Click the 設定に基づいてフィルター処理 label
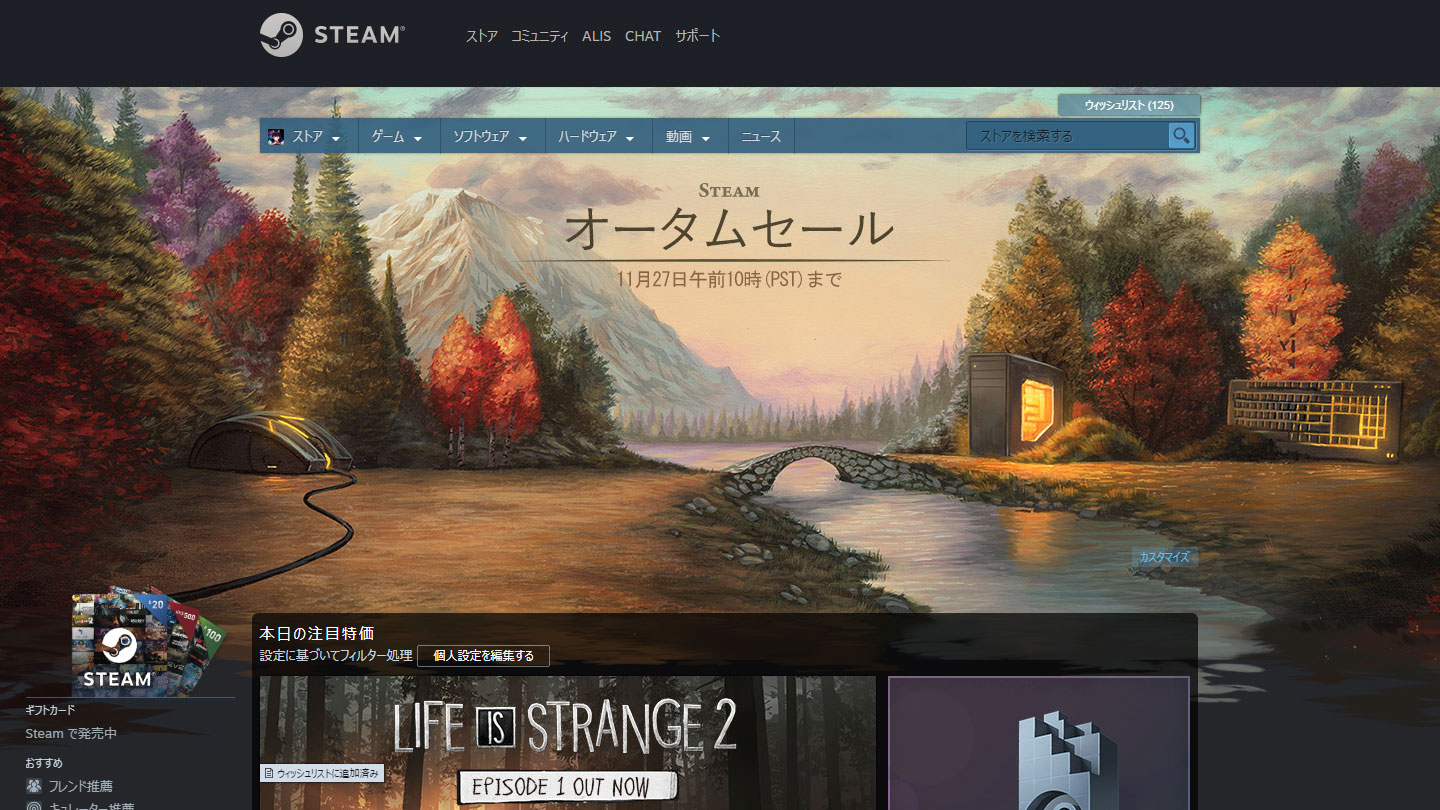Image resolution: width=1440 pixels, height=810 pixels. (x=336, y=656)
